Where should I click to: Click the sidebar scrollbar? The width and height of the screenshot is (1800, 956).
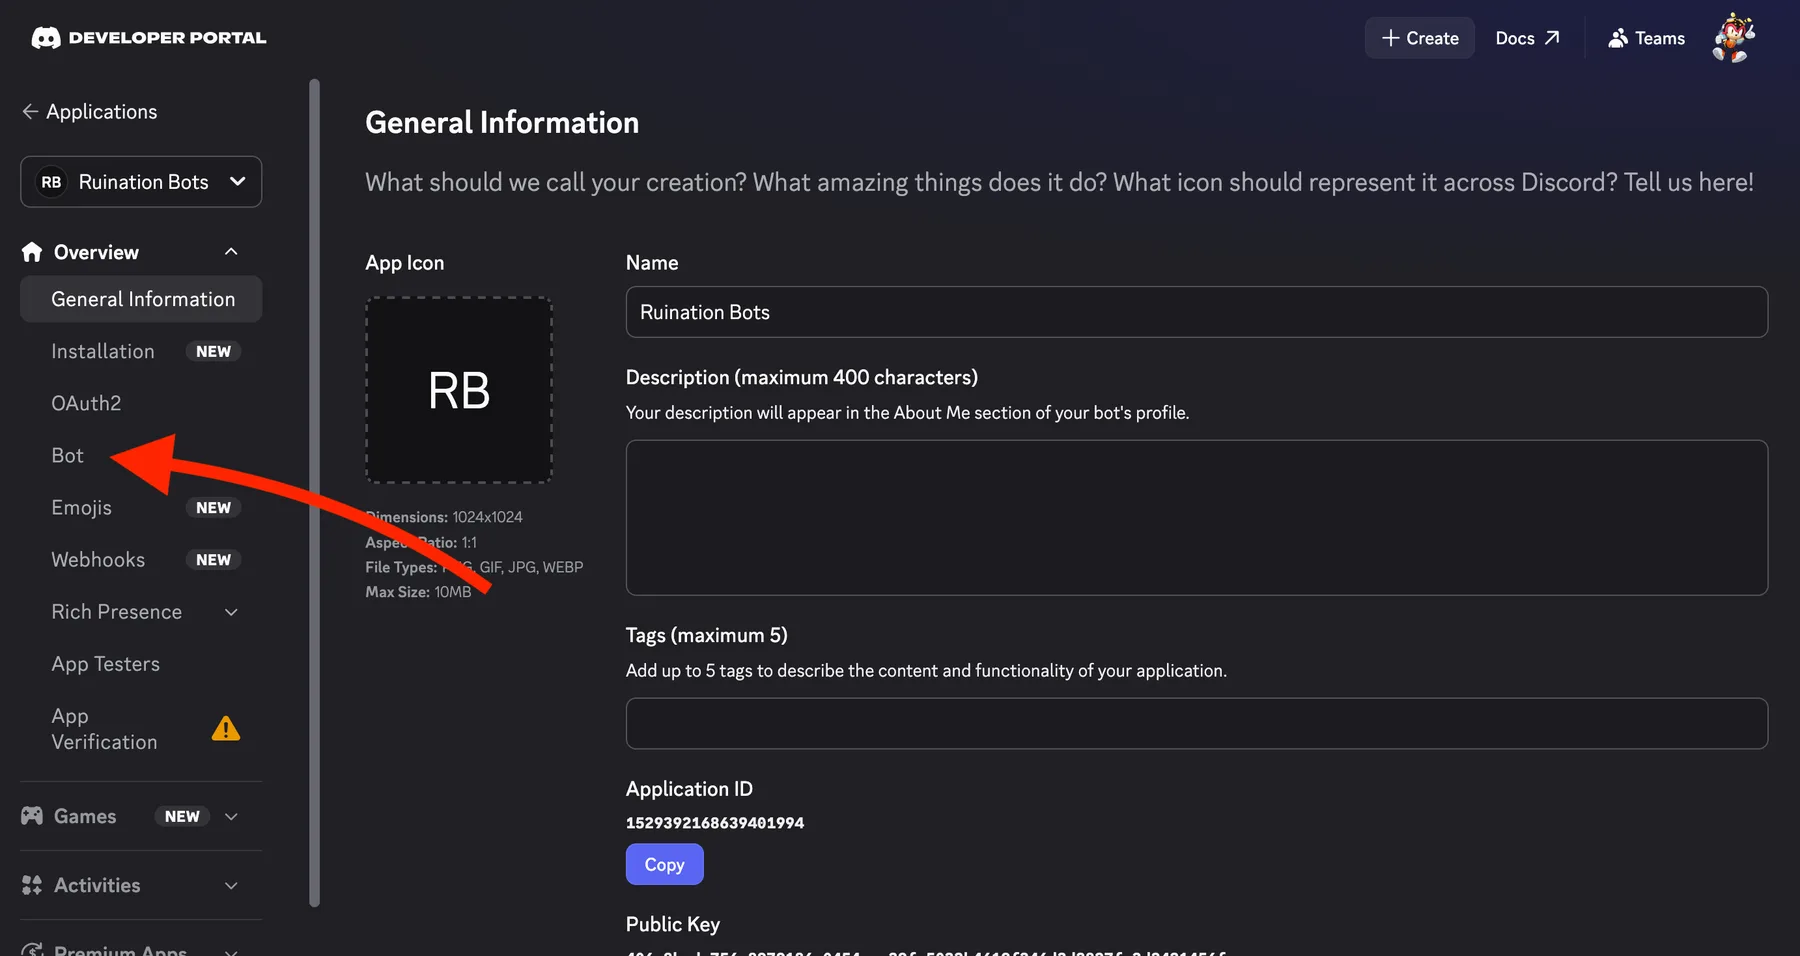315,493
